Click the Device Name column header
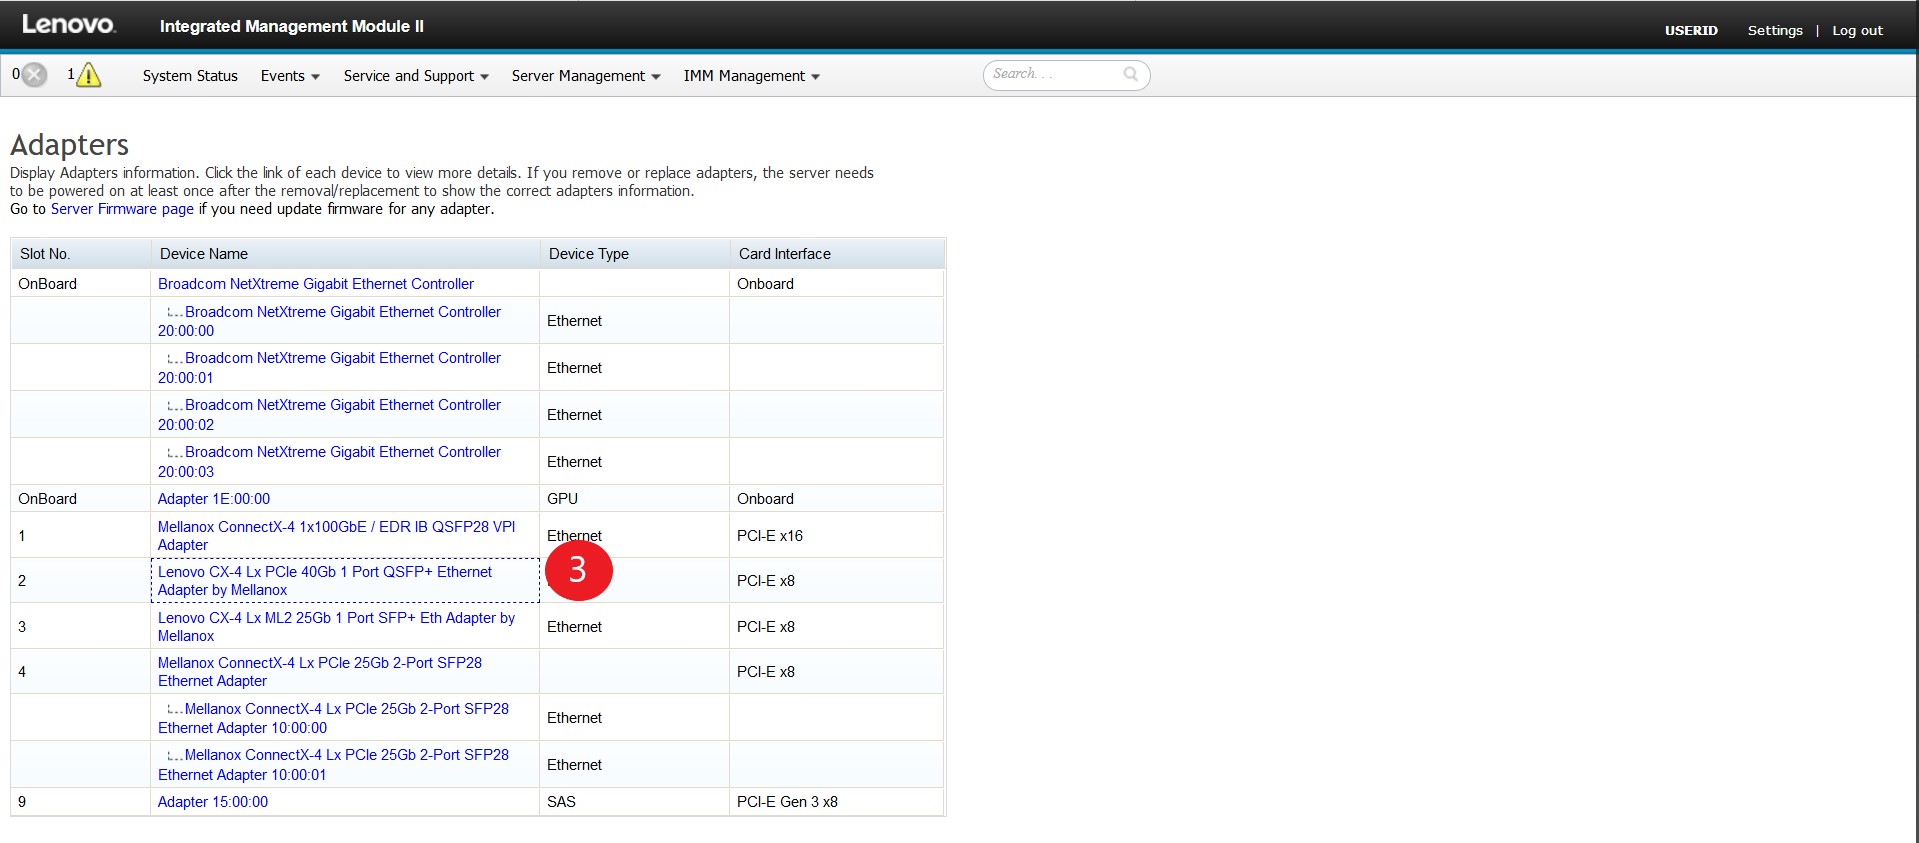The height and width of the screenshot is (843, 1919). tap(204, 254)
